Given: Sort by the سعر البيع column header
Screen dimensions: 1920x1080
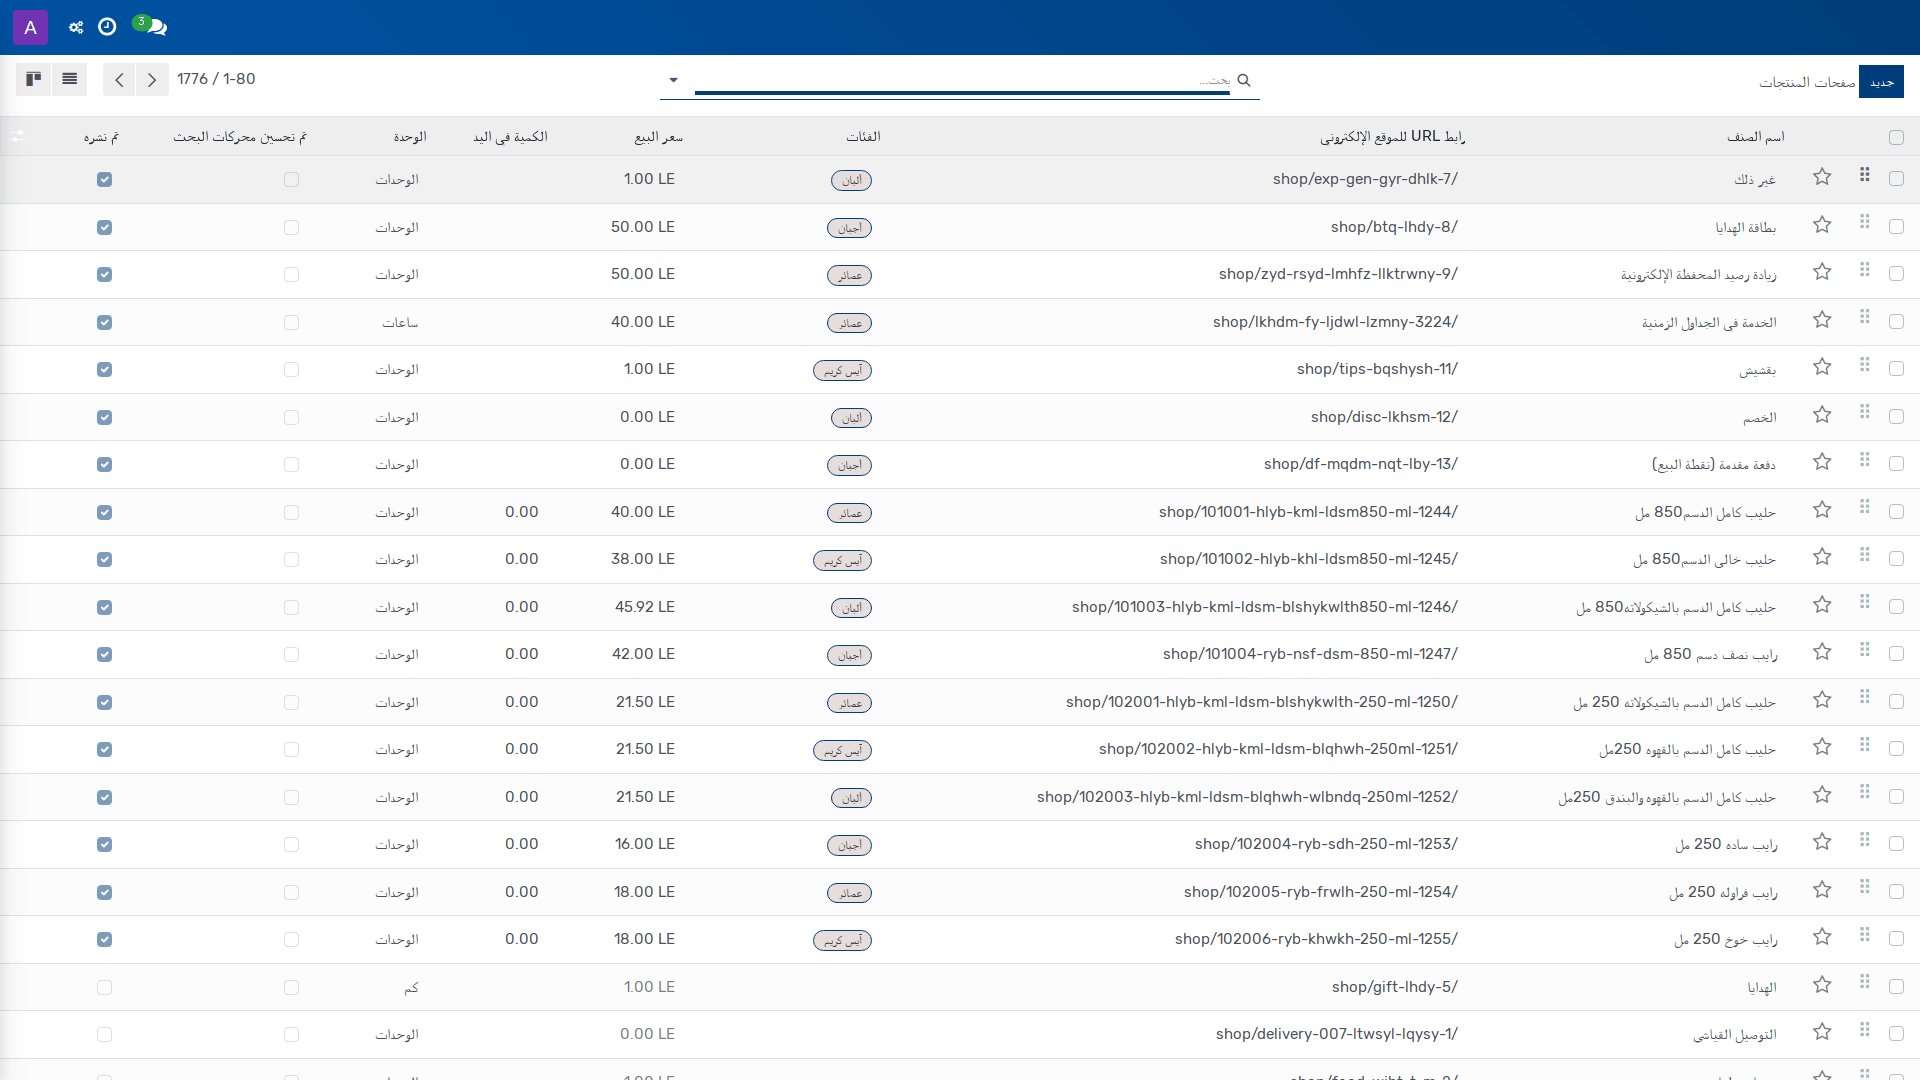Looking at the screenshot, I should pyautogui.click(x=659, y=137).
